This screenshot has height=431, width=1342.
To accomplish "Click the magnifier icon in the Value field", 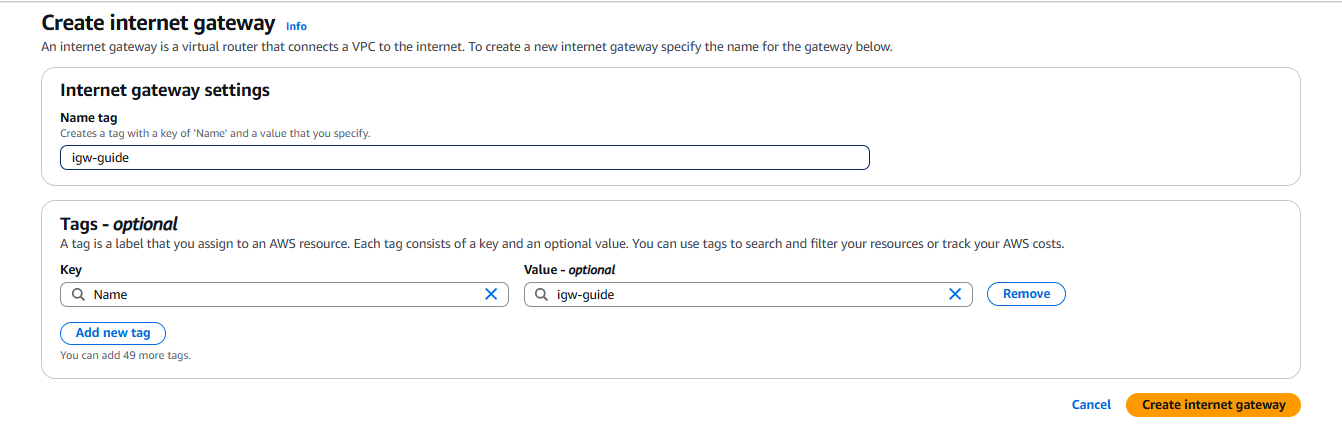I will point(541,294).
